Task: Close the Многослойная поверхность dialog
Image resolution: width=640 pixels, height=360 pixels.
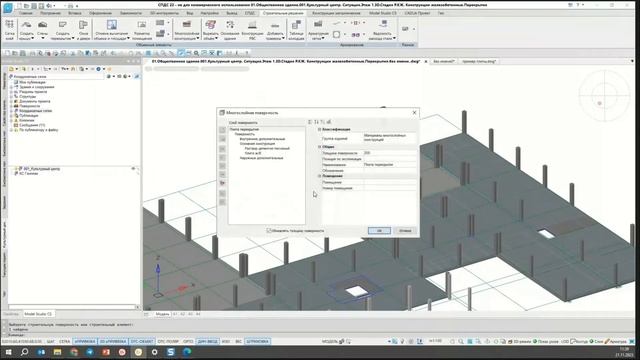Action: click(414, 113)
